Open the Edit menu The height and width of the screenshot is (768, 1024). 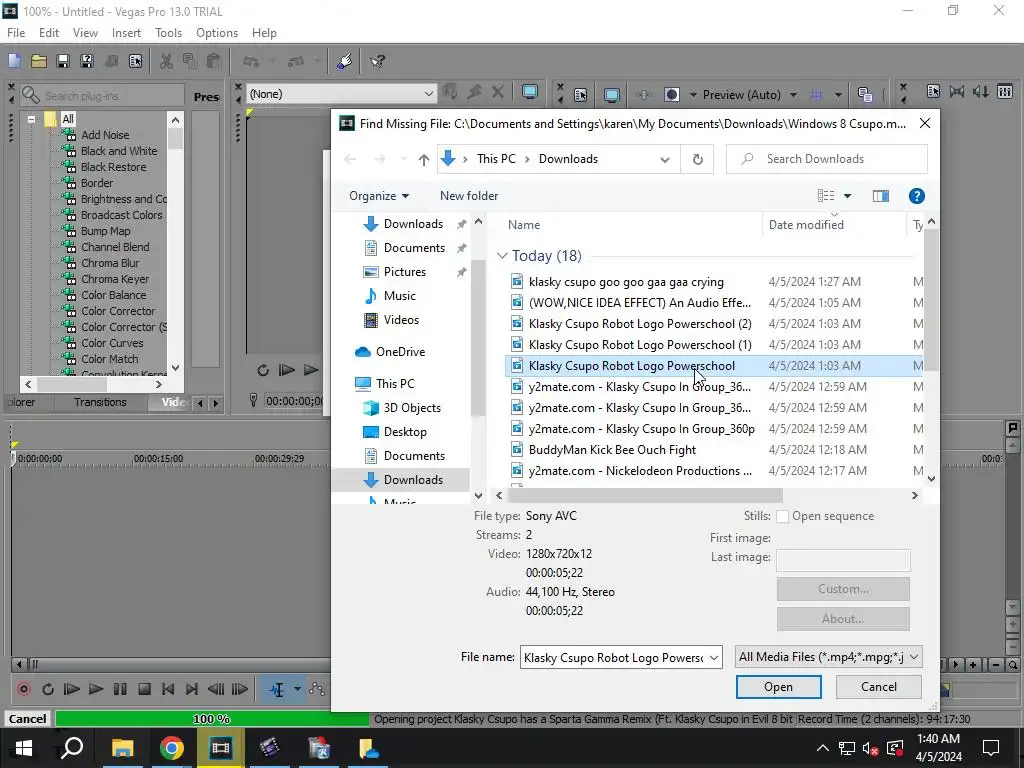(x=49, y=33)
